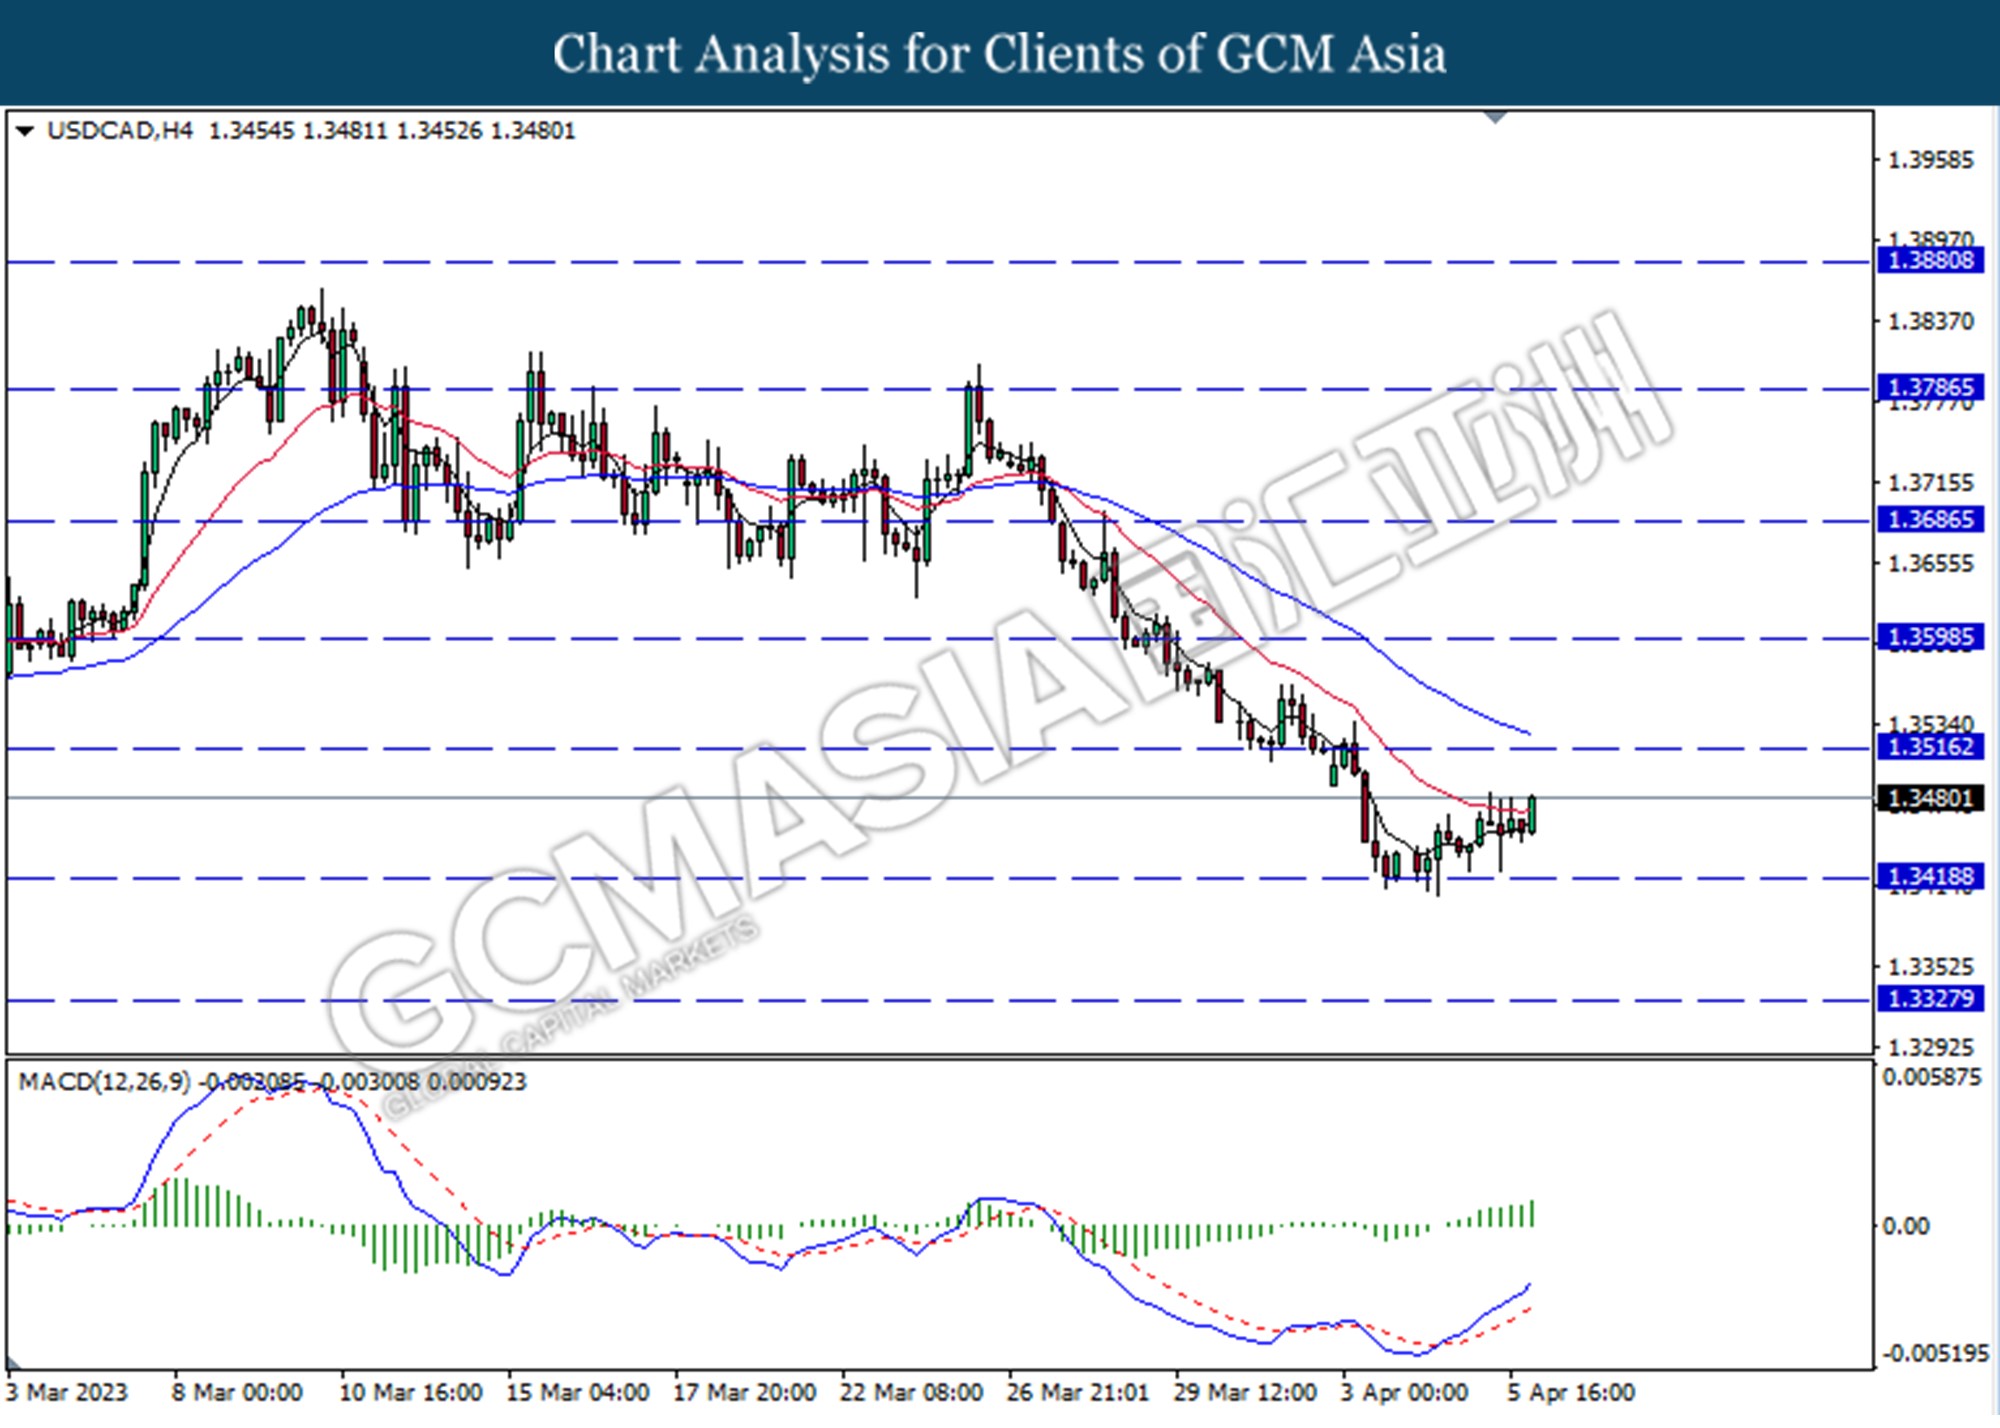Select the 1.38808 price level label
2000x1428 pixels.
[1930, 261]
